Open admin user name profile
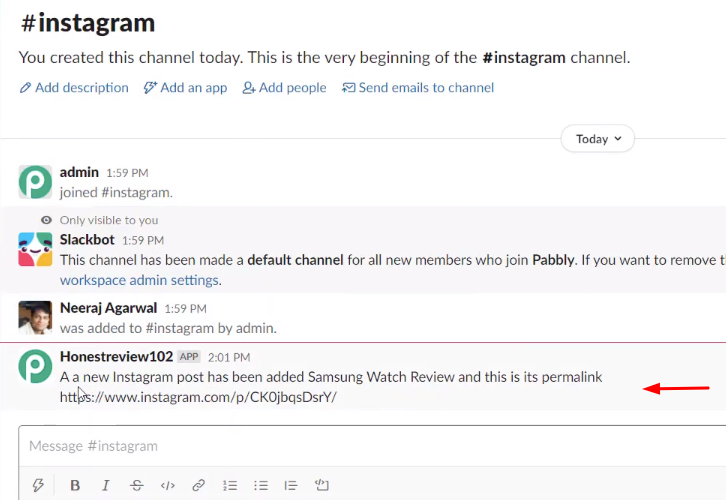The image size is (726, 500). click(79, 172)
